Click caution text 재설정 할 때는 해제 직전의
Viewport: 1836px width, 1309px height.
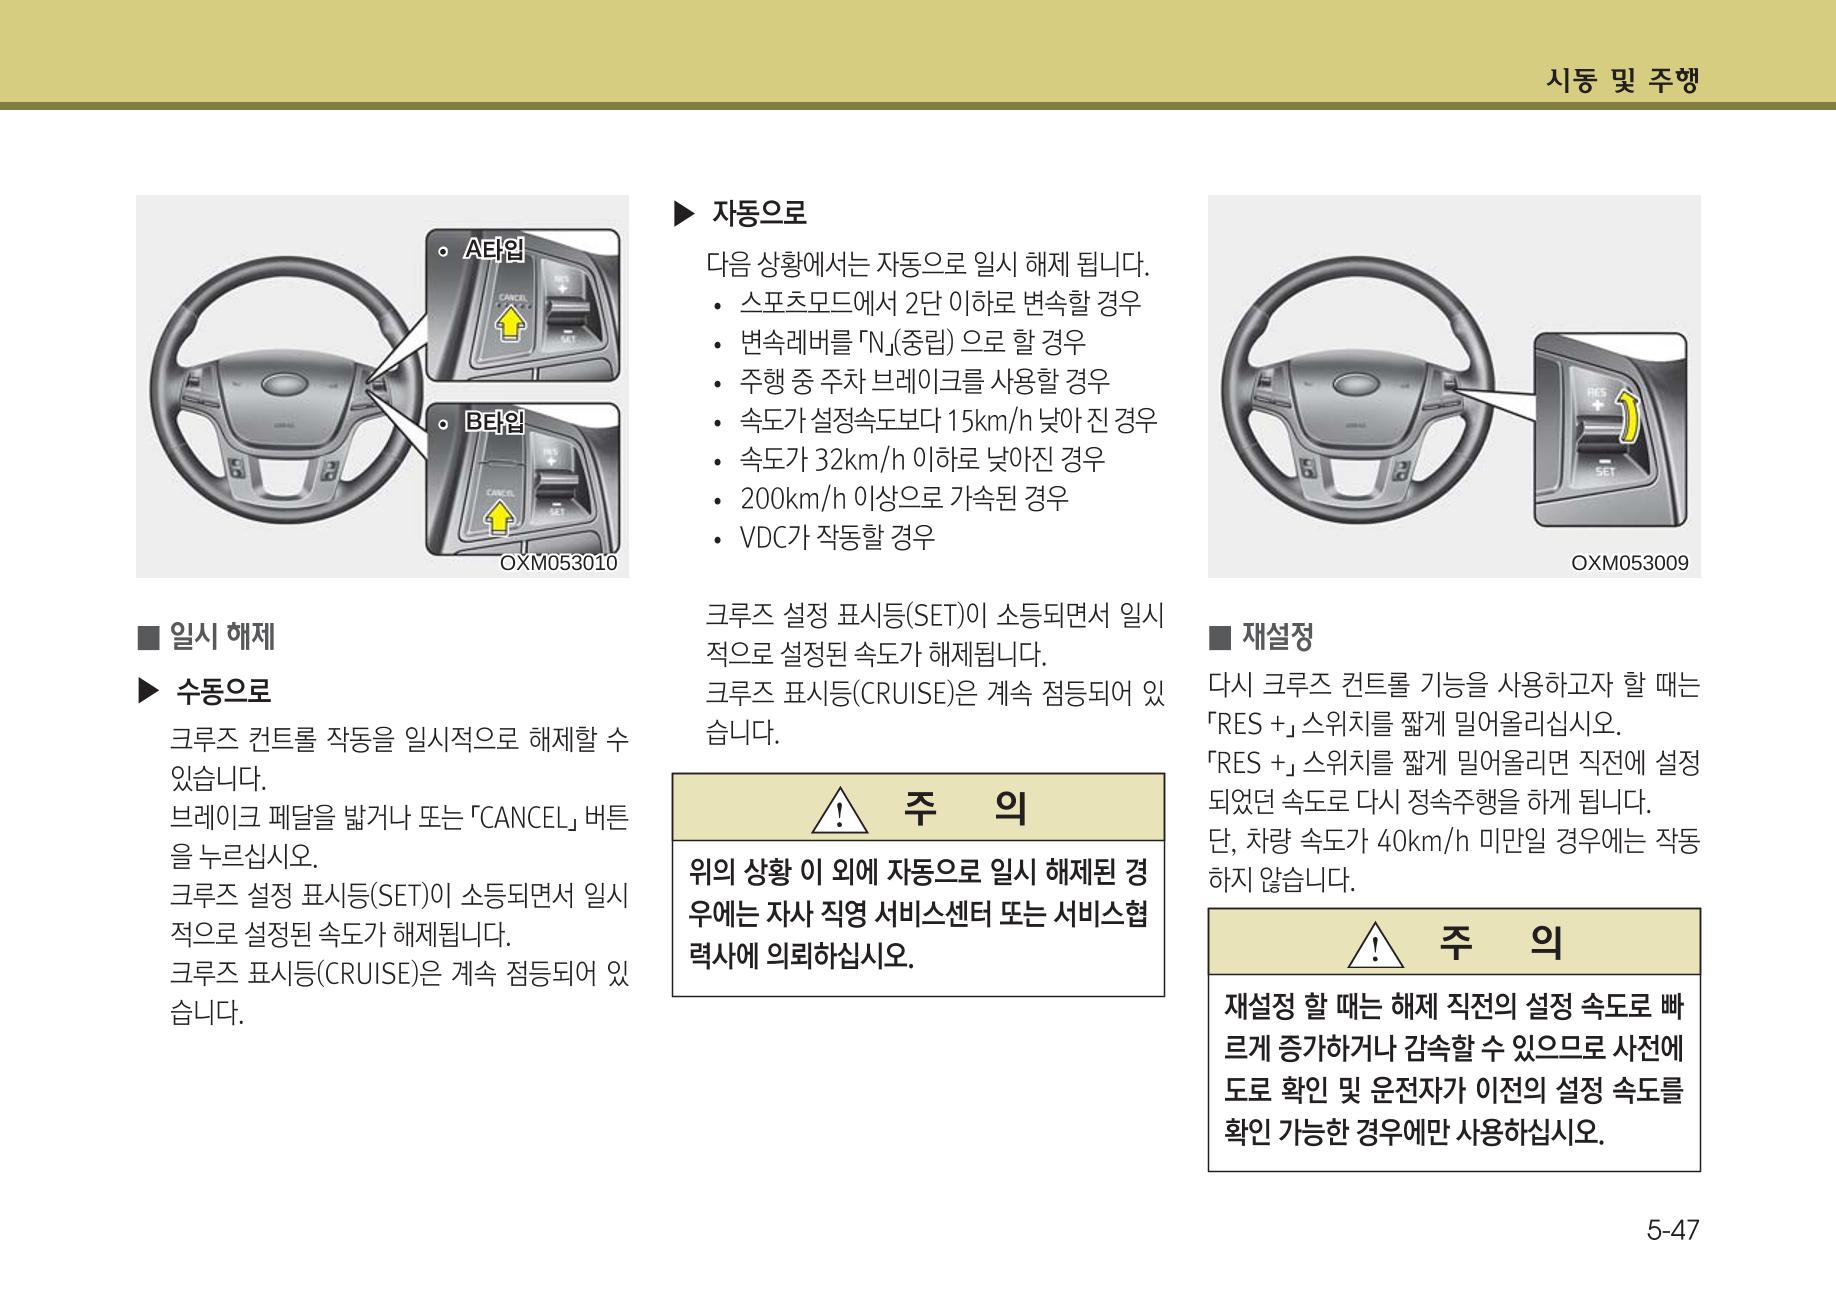(x=1454, y=1006)
